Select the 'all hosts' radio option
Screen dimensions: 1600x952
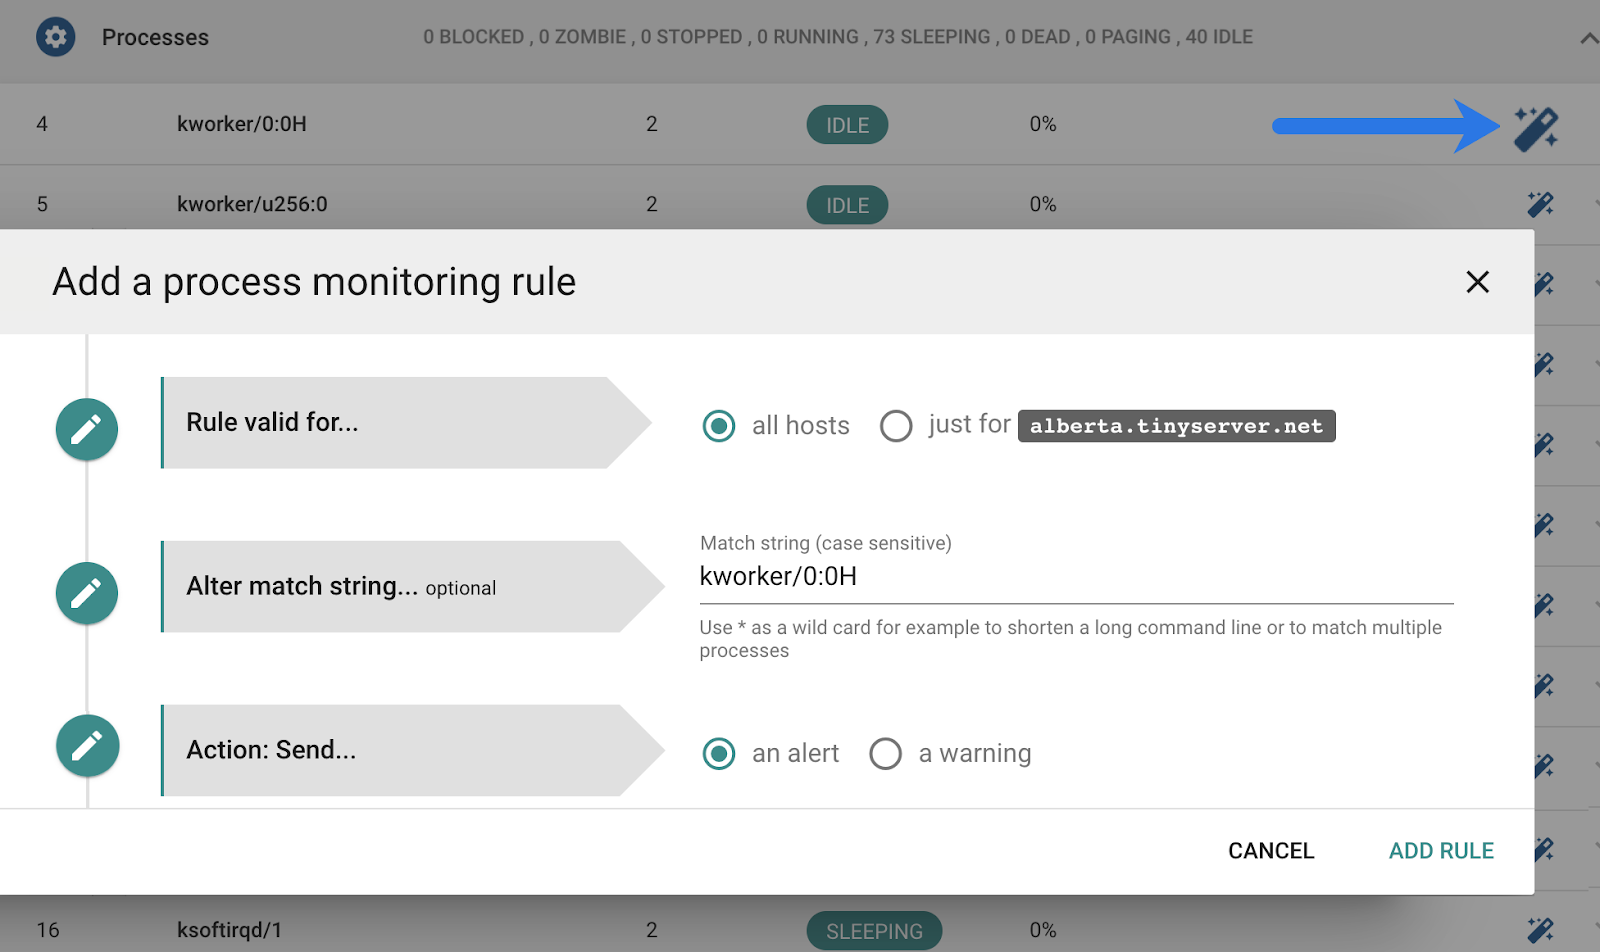pos(719,426)
